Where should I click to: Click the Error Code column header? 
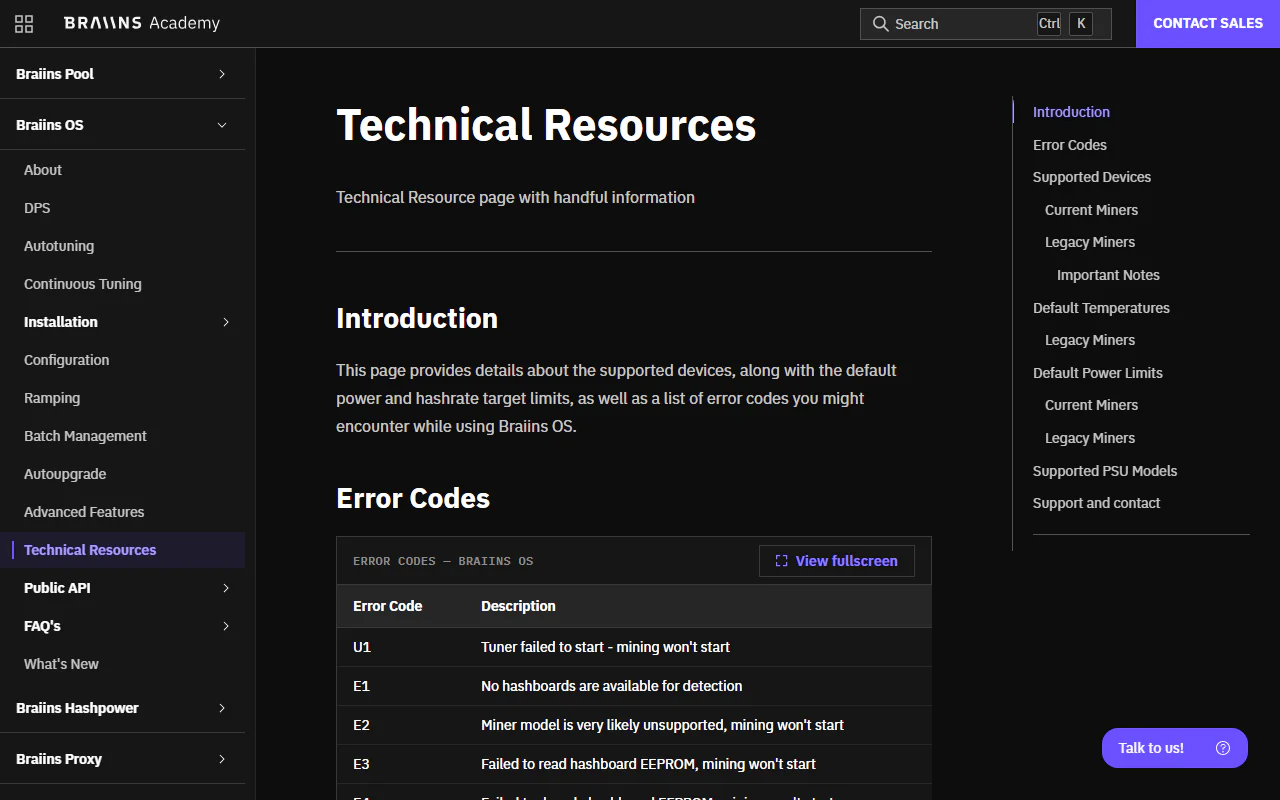388,606
